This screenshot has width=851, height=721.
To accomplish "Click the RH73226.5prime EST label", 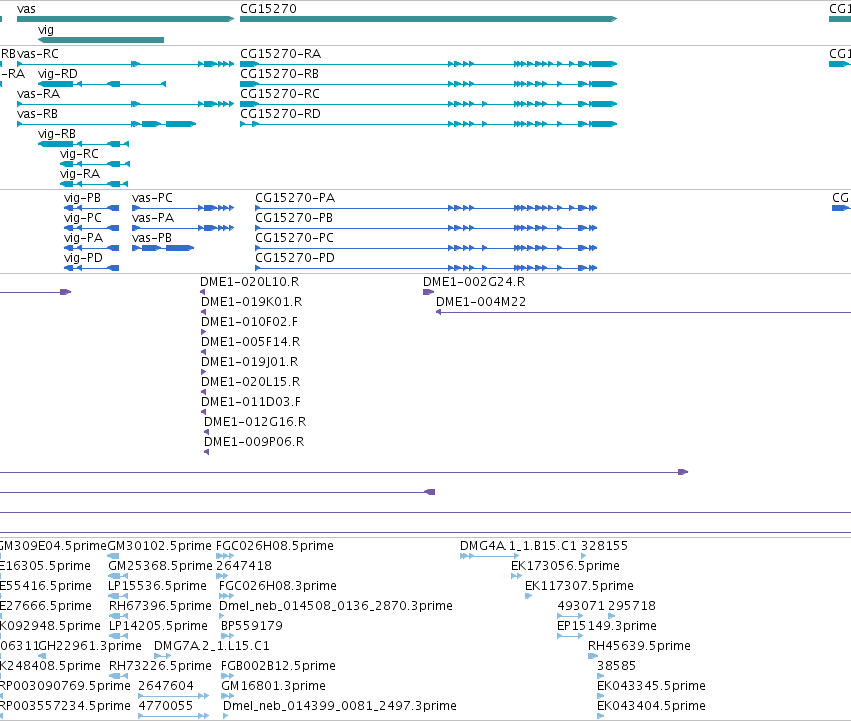I will 161,666.
